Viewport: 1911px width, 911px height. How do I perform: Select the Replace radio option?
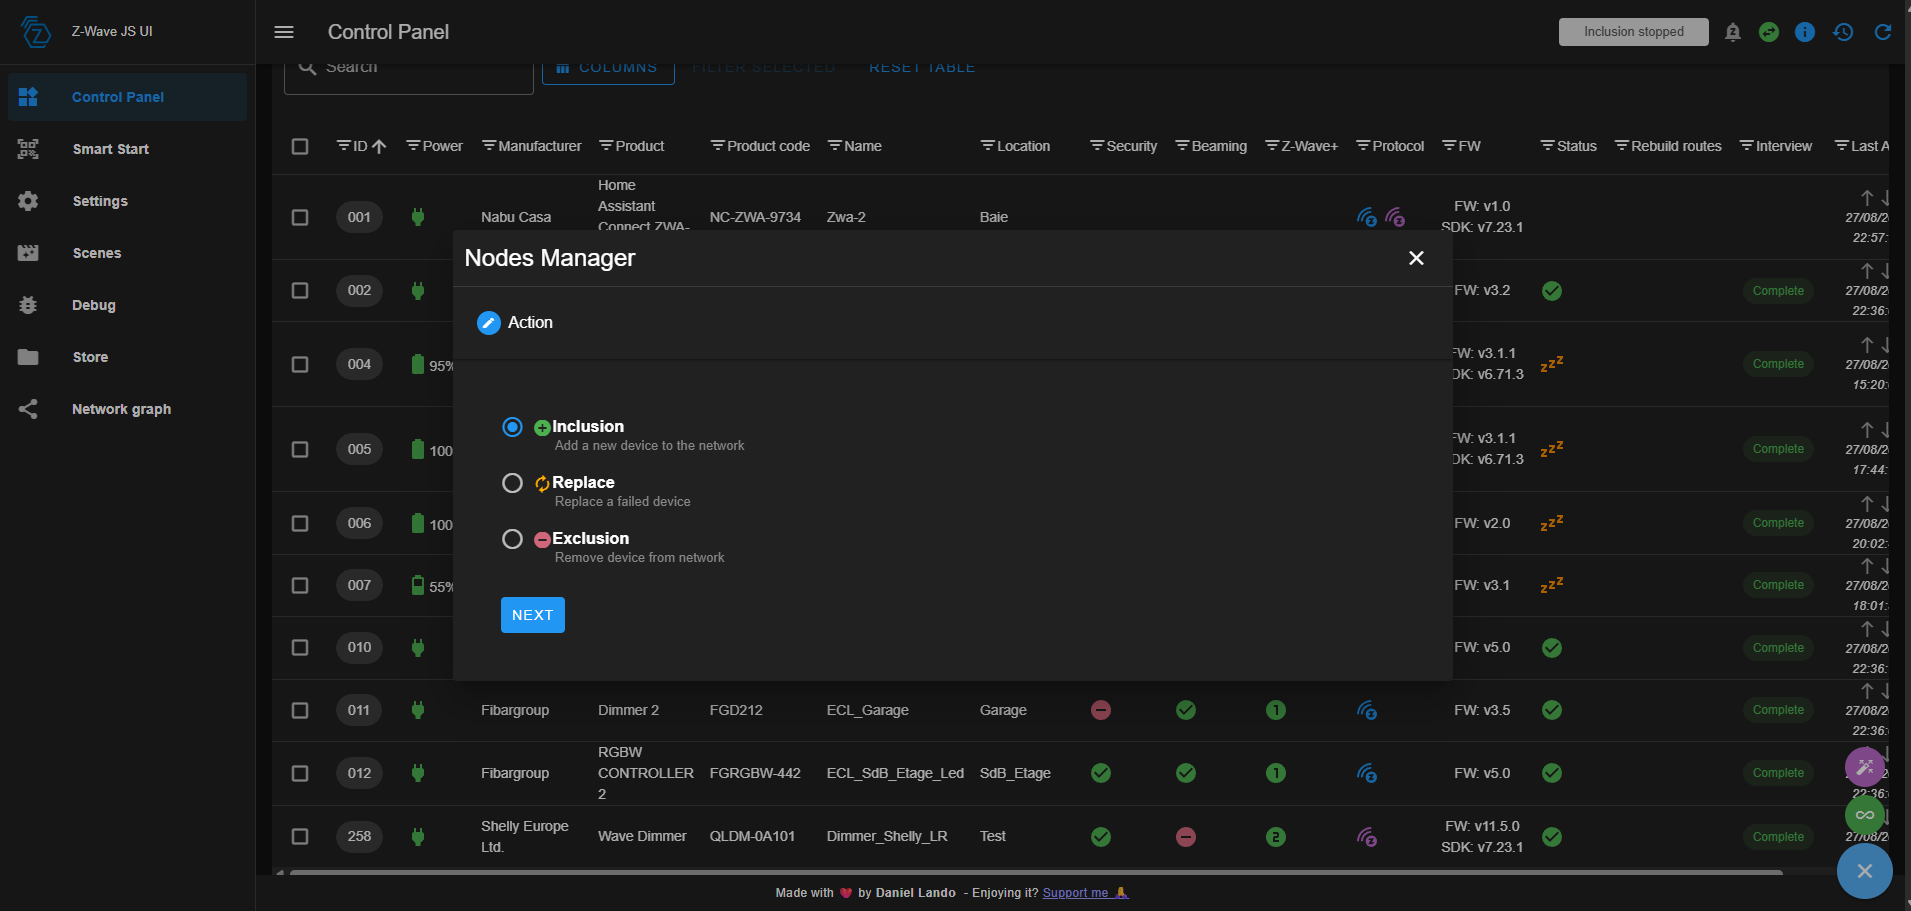point(512,483)
